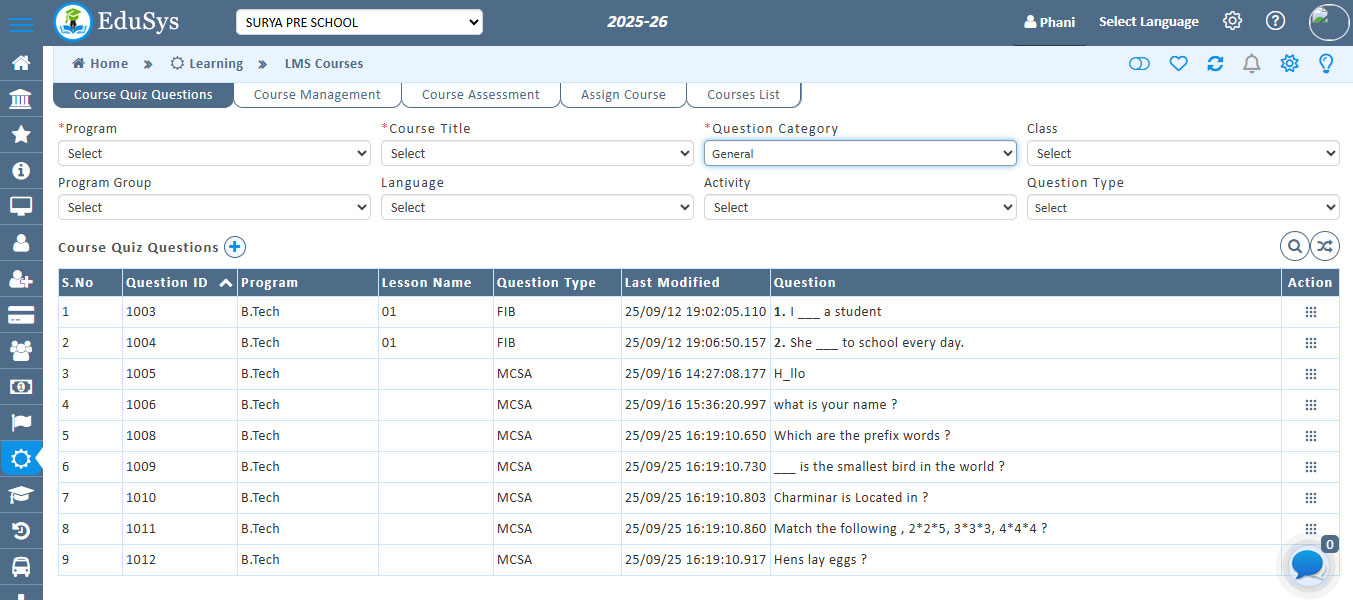The width and height of the screenshot is (1353, 600).
Task: Expand the Program dropdown
Action: point(216,153)
